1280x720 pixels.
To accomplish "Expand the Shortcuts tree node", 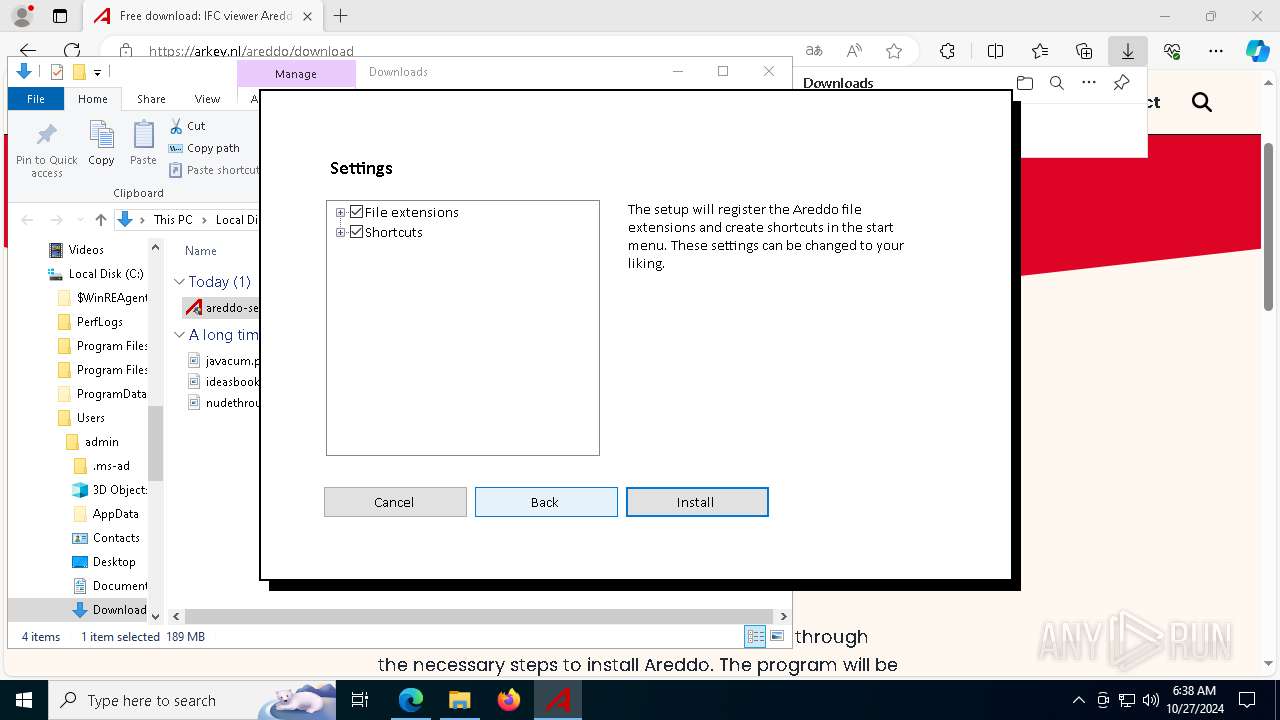I will (341, 232).
